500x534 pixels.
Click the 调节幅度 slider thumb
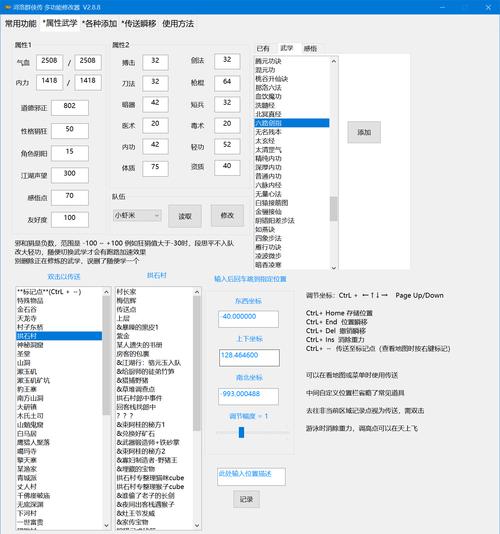pyautogui.click(x=241, y=433)
